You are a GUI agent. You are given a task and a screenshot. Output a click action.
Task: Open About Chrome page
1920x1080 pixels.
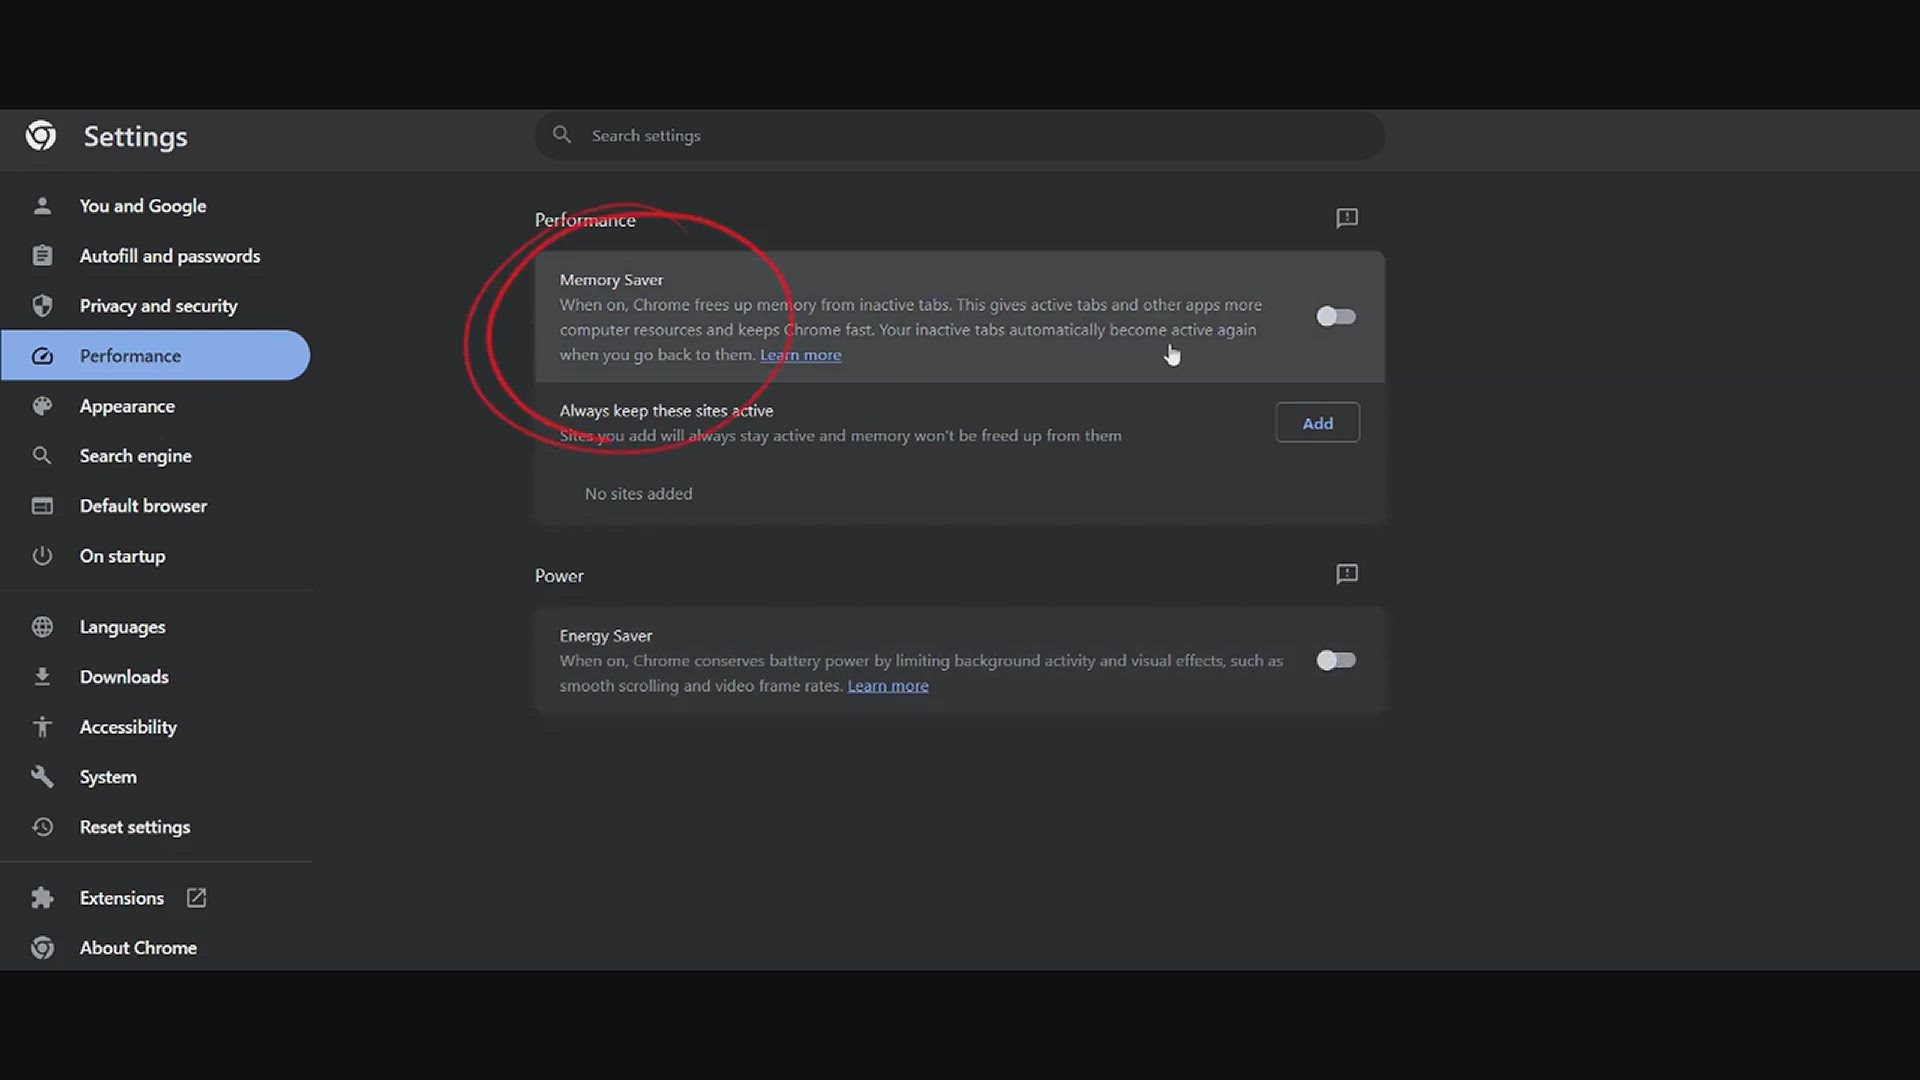(156, 948)
